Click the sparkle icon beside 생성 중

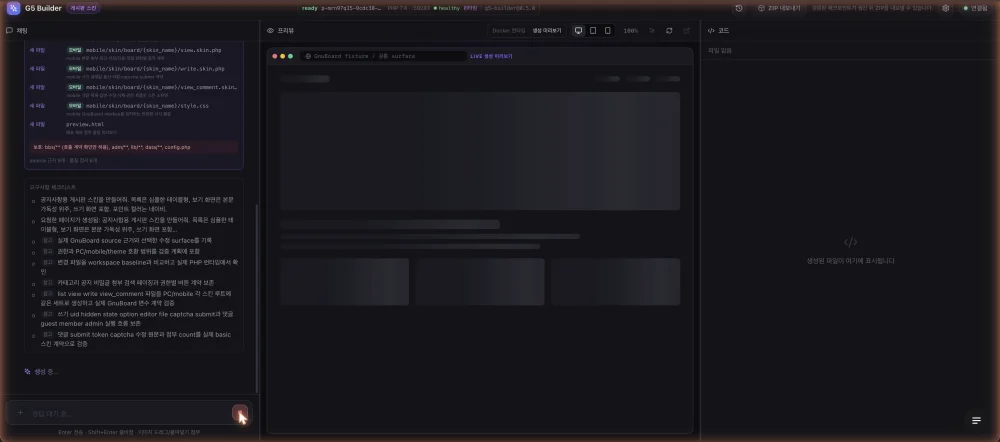pos(27,371)
